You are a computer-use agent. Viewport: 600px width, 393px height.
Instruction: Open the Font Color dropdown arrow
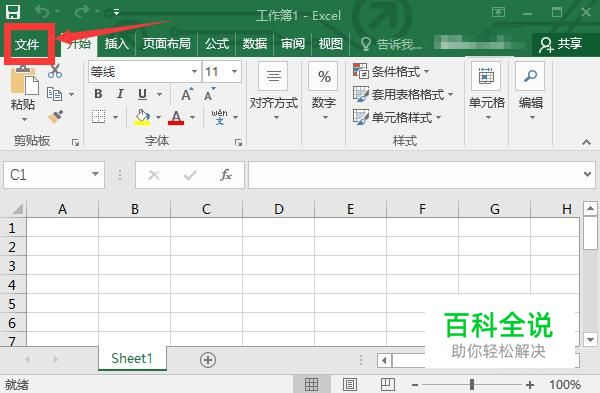192,117
